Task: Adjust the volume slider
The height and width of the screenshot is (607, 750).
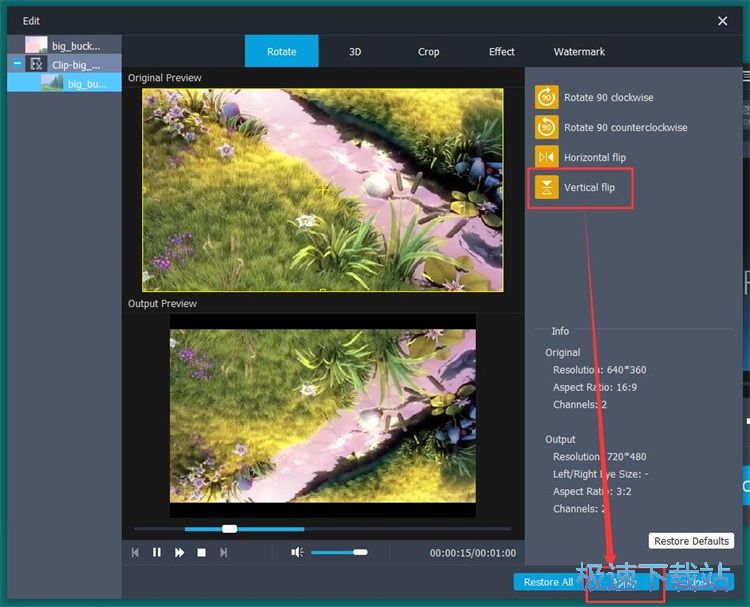Action: coord(339,552)
